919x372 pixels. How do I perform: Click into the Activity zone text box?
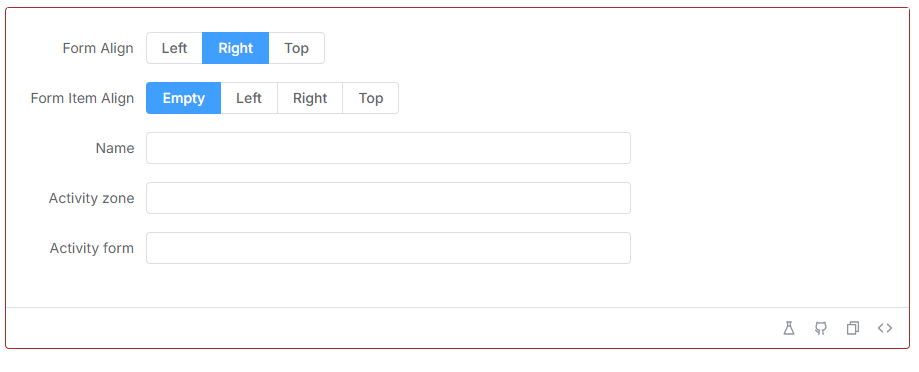tap(389, 198)
